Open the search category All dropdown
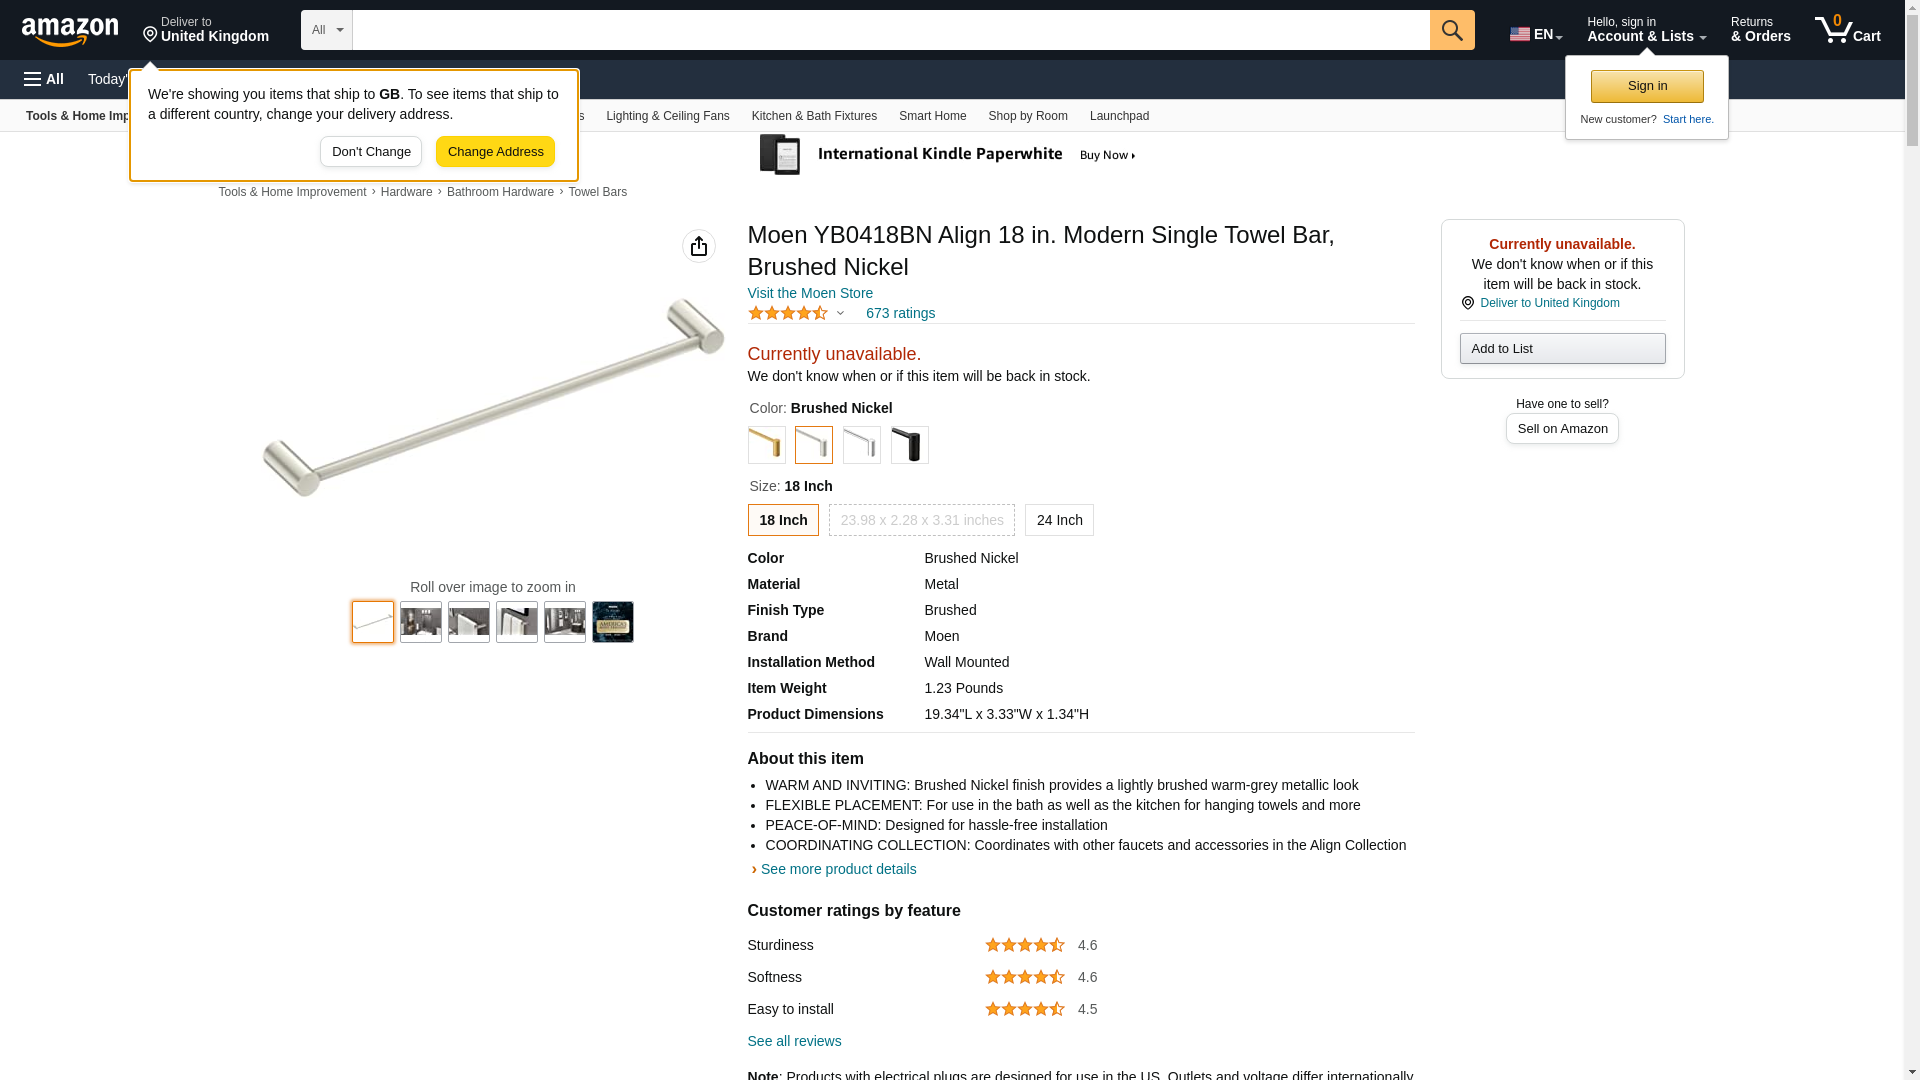Image resolution: width=1920 pixels, height=1080 pixels. point(327,30)
